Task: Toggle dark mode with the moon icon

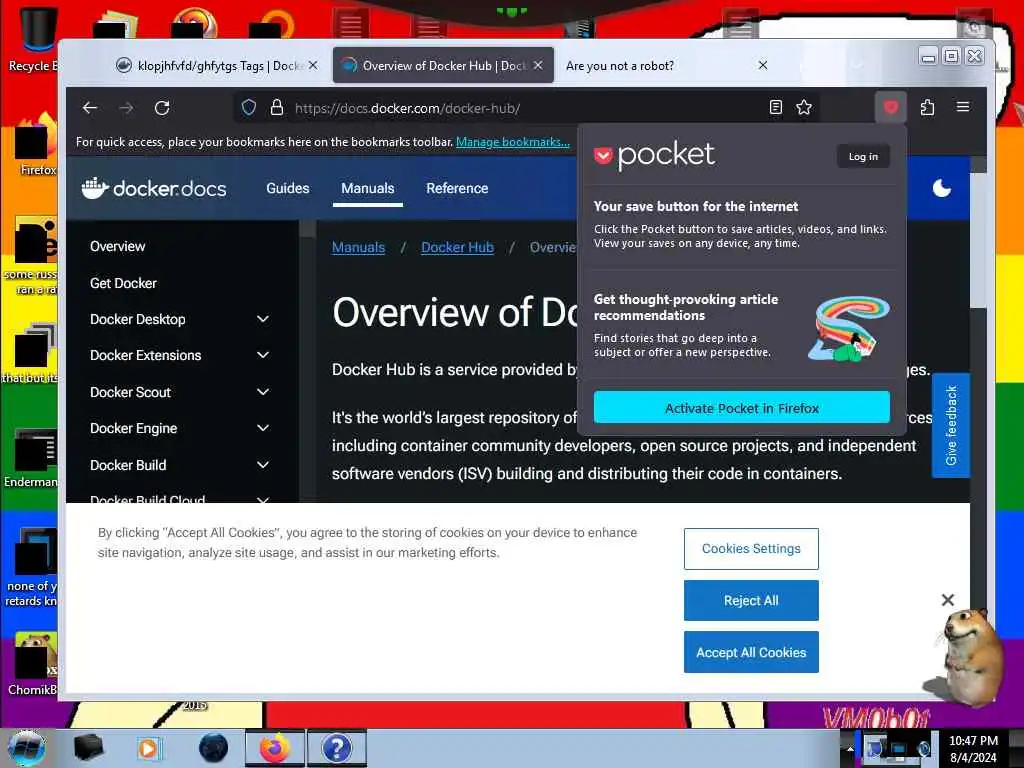Action: 941,189
